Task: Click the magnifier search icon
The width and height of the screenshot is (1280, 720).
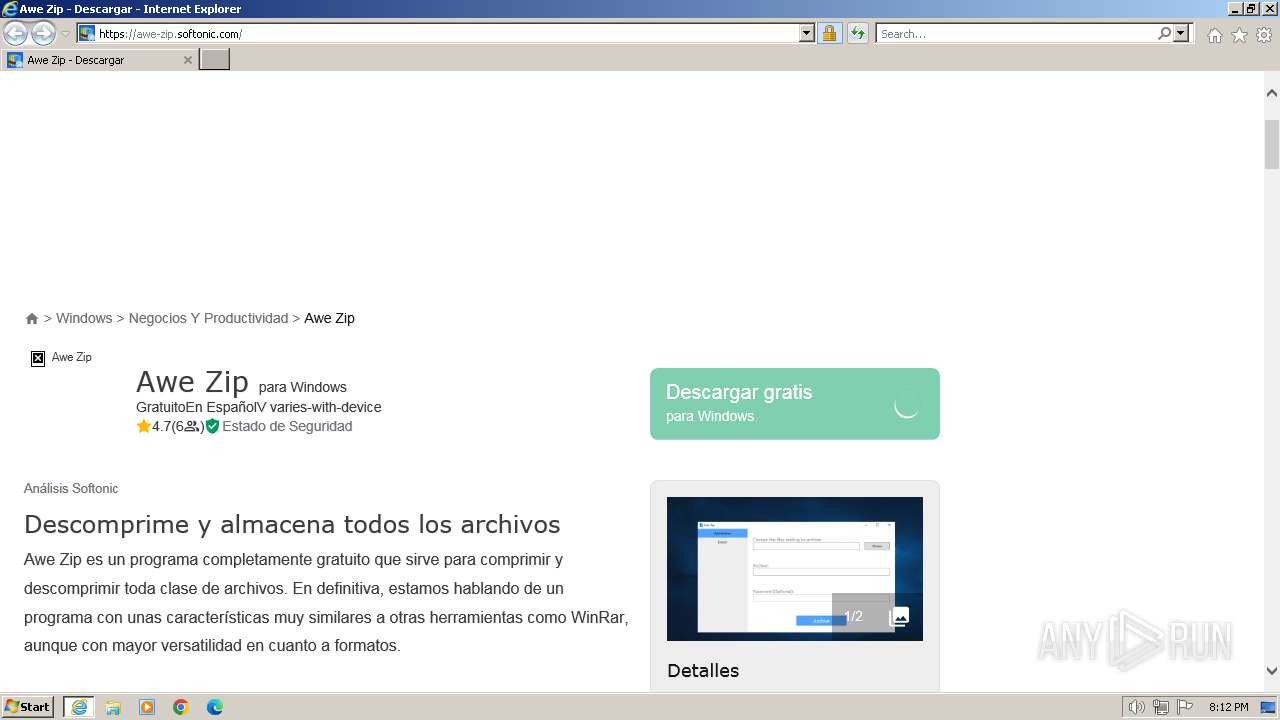Action: coord(1164,34)
